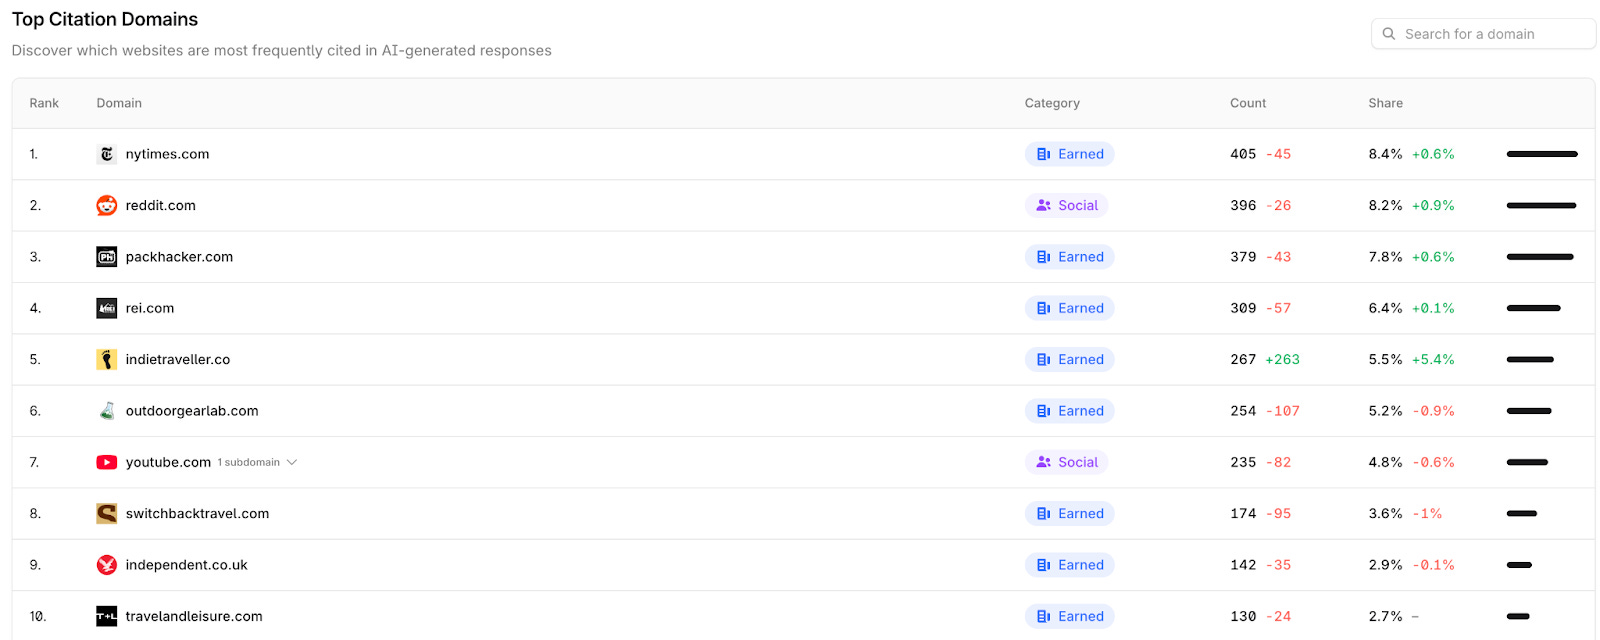Click the Top Citation Domains heading
The image size is (1600, 640).
coord(105,19)
